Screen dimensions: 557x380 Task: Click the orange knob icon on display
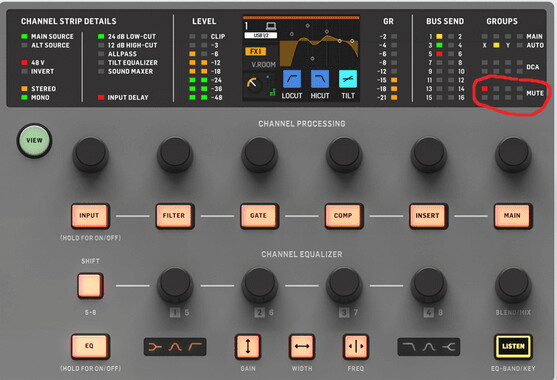253,84
